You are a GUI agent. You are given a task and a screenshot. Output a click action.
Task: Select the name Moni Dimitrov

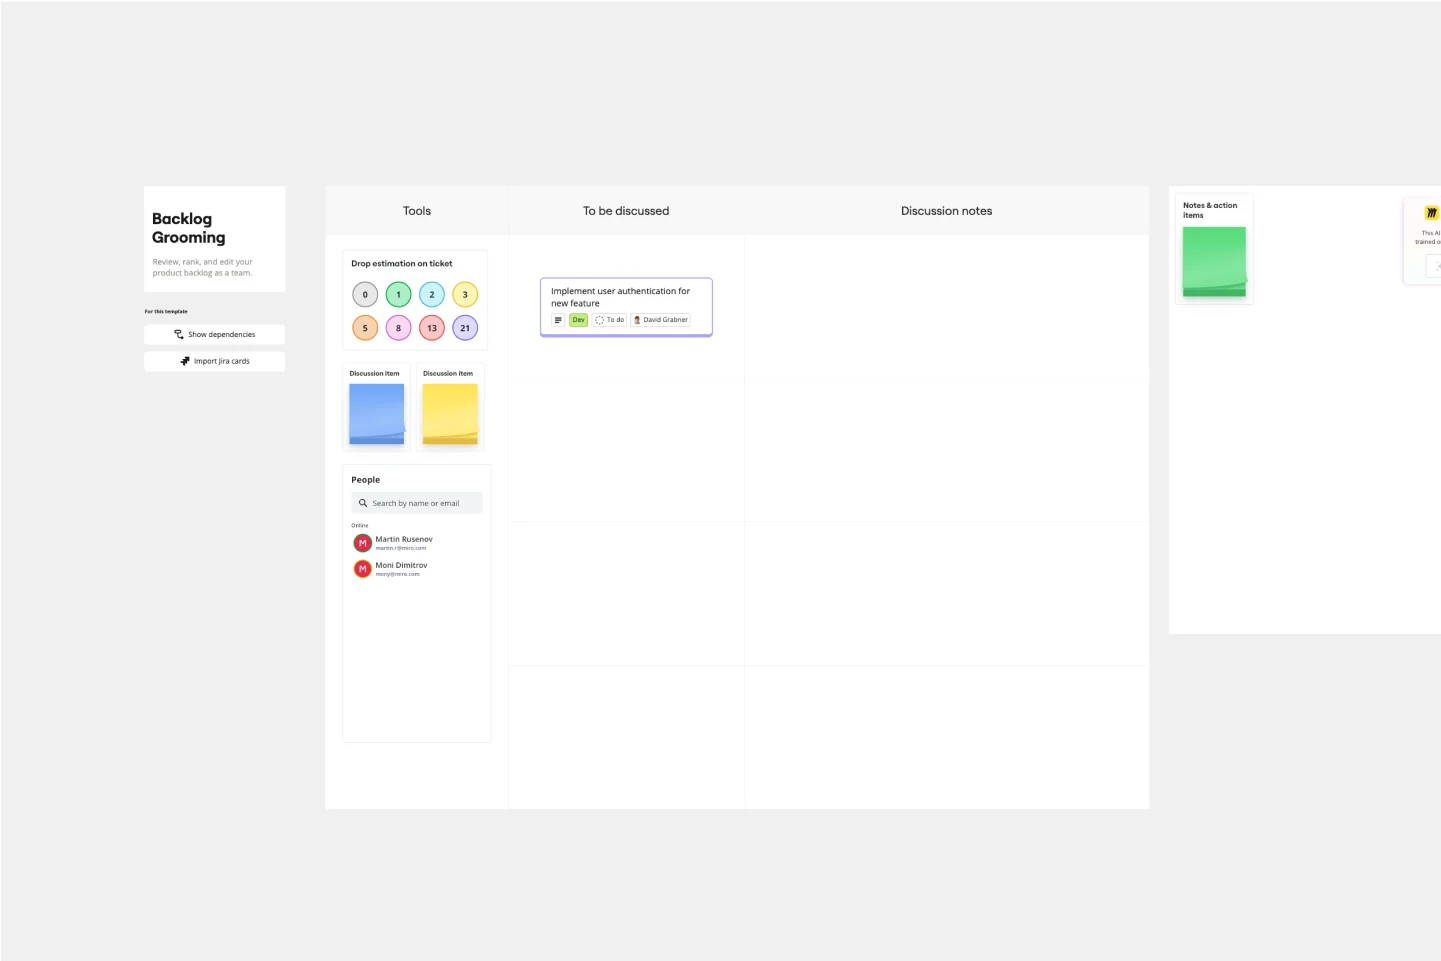pyautogui.click(x=401, y=565)
